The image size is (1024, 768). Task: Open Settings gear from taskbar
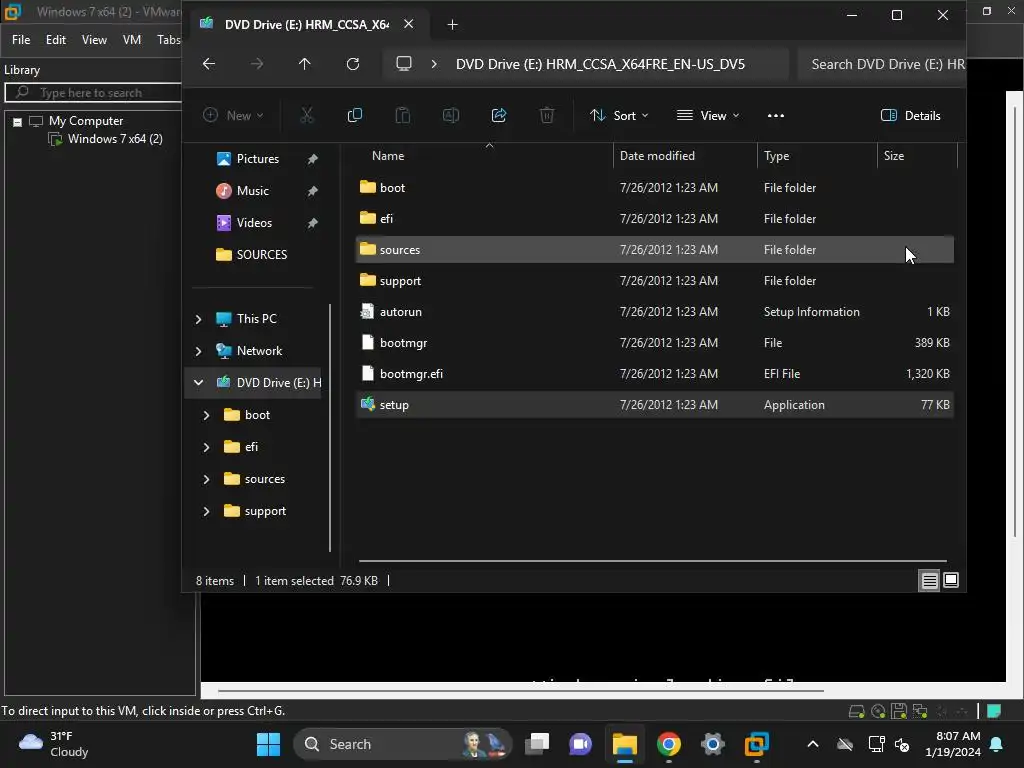tap(712, 744)
